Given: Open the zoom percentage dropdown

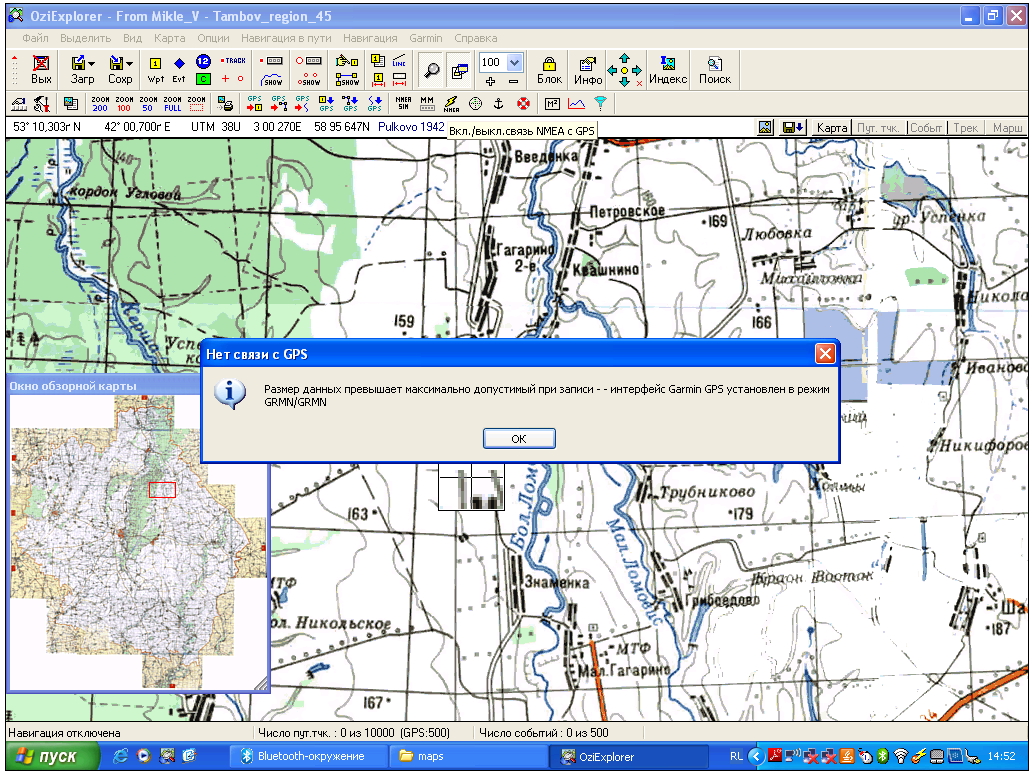Looking at the screenshot, I should (515, 62).
